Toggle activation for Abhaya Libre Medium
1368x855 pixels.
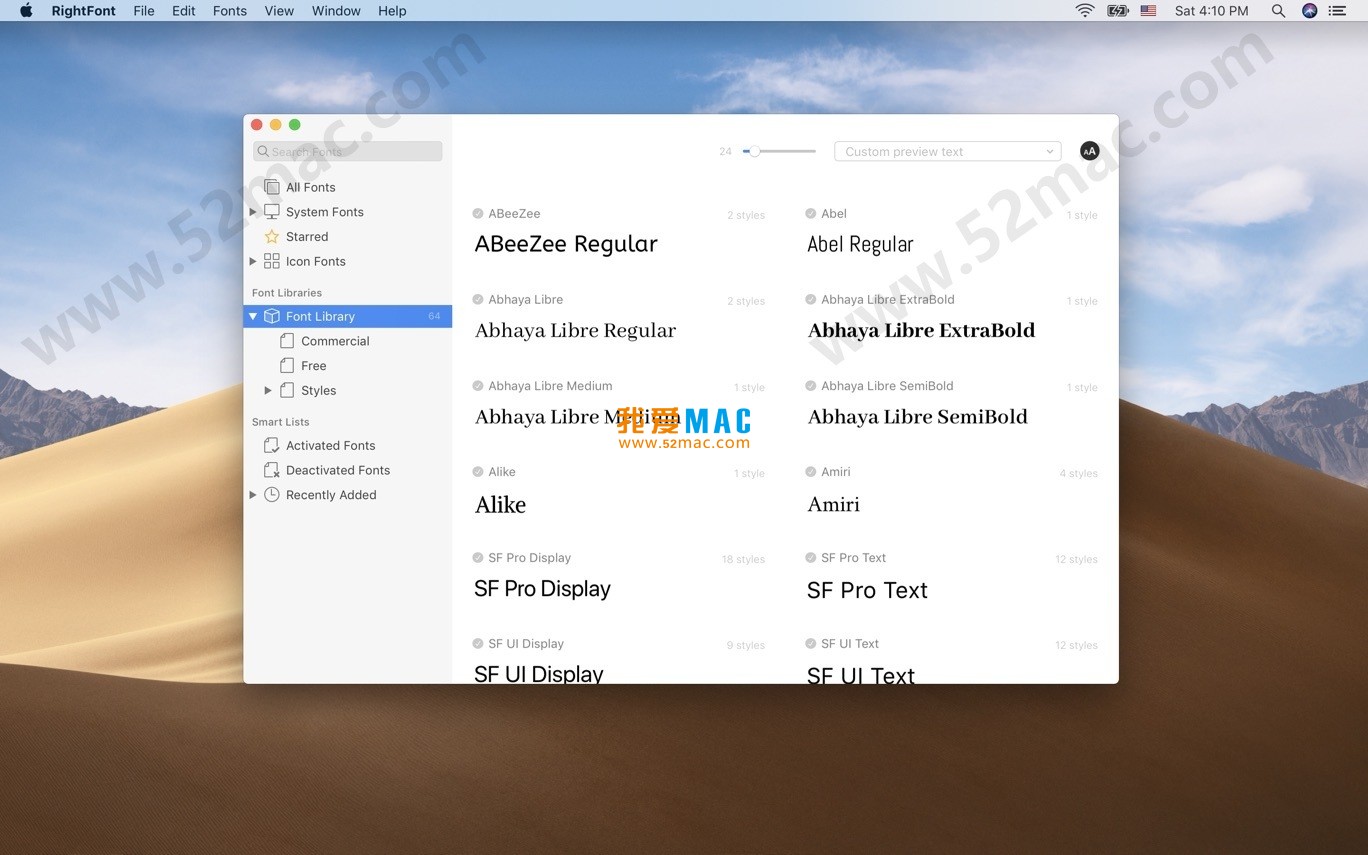tap(478, 385)
